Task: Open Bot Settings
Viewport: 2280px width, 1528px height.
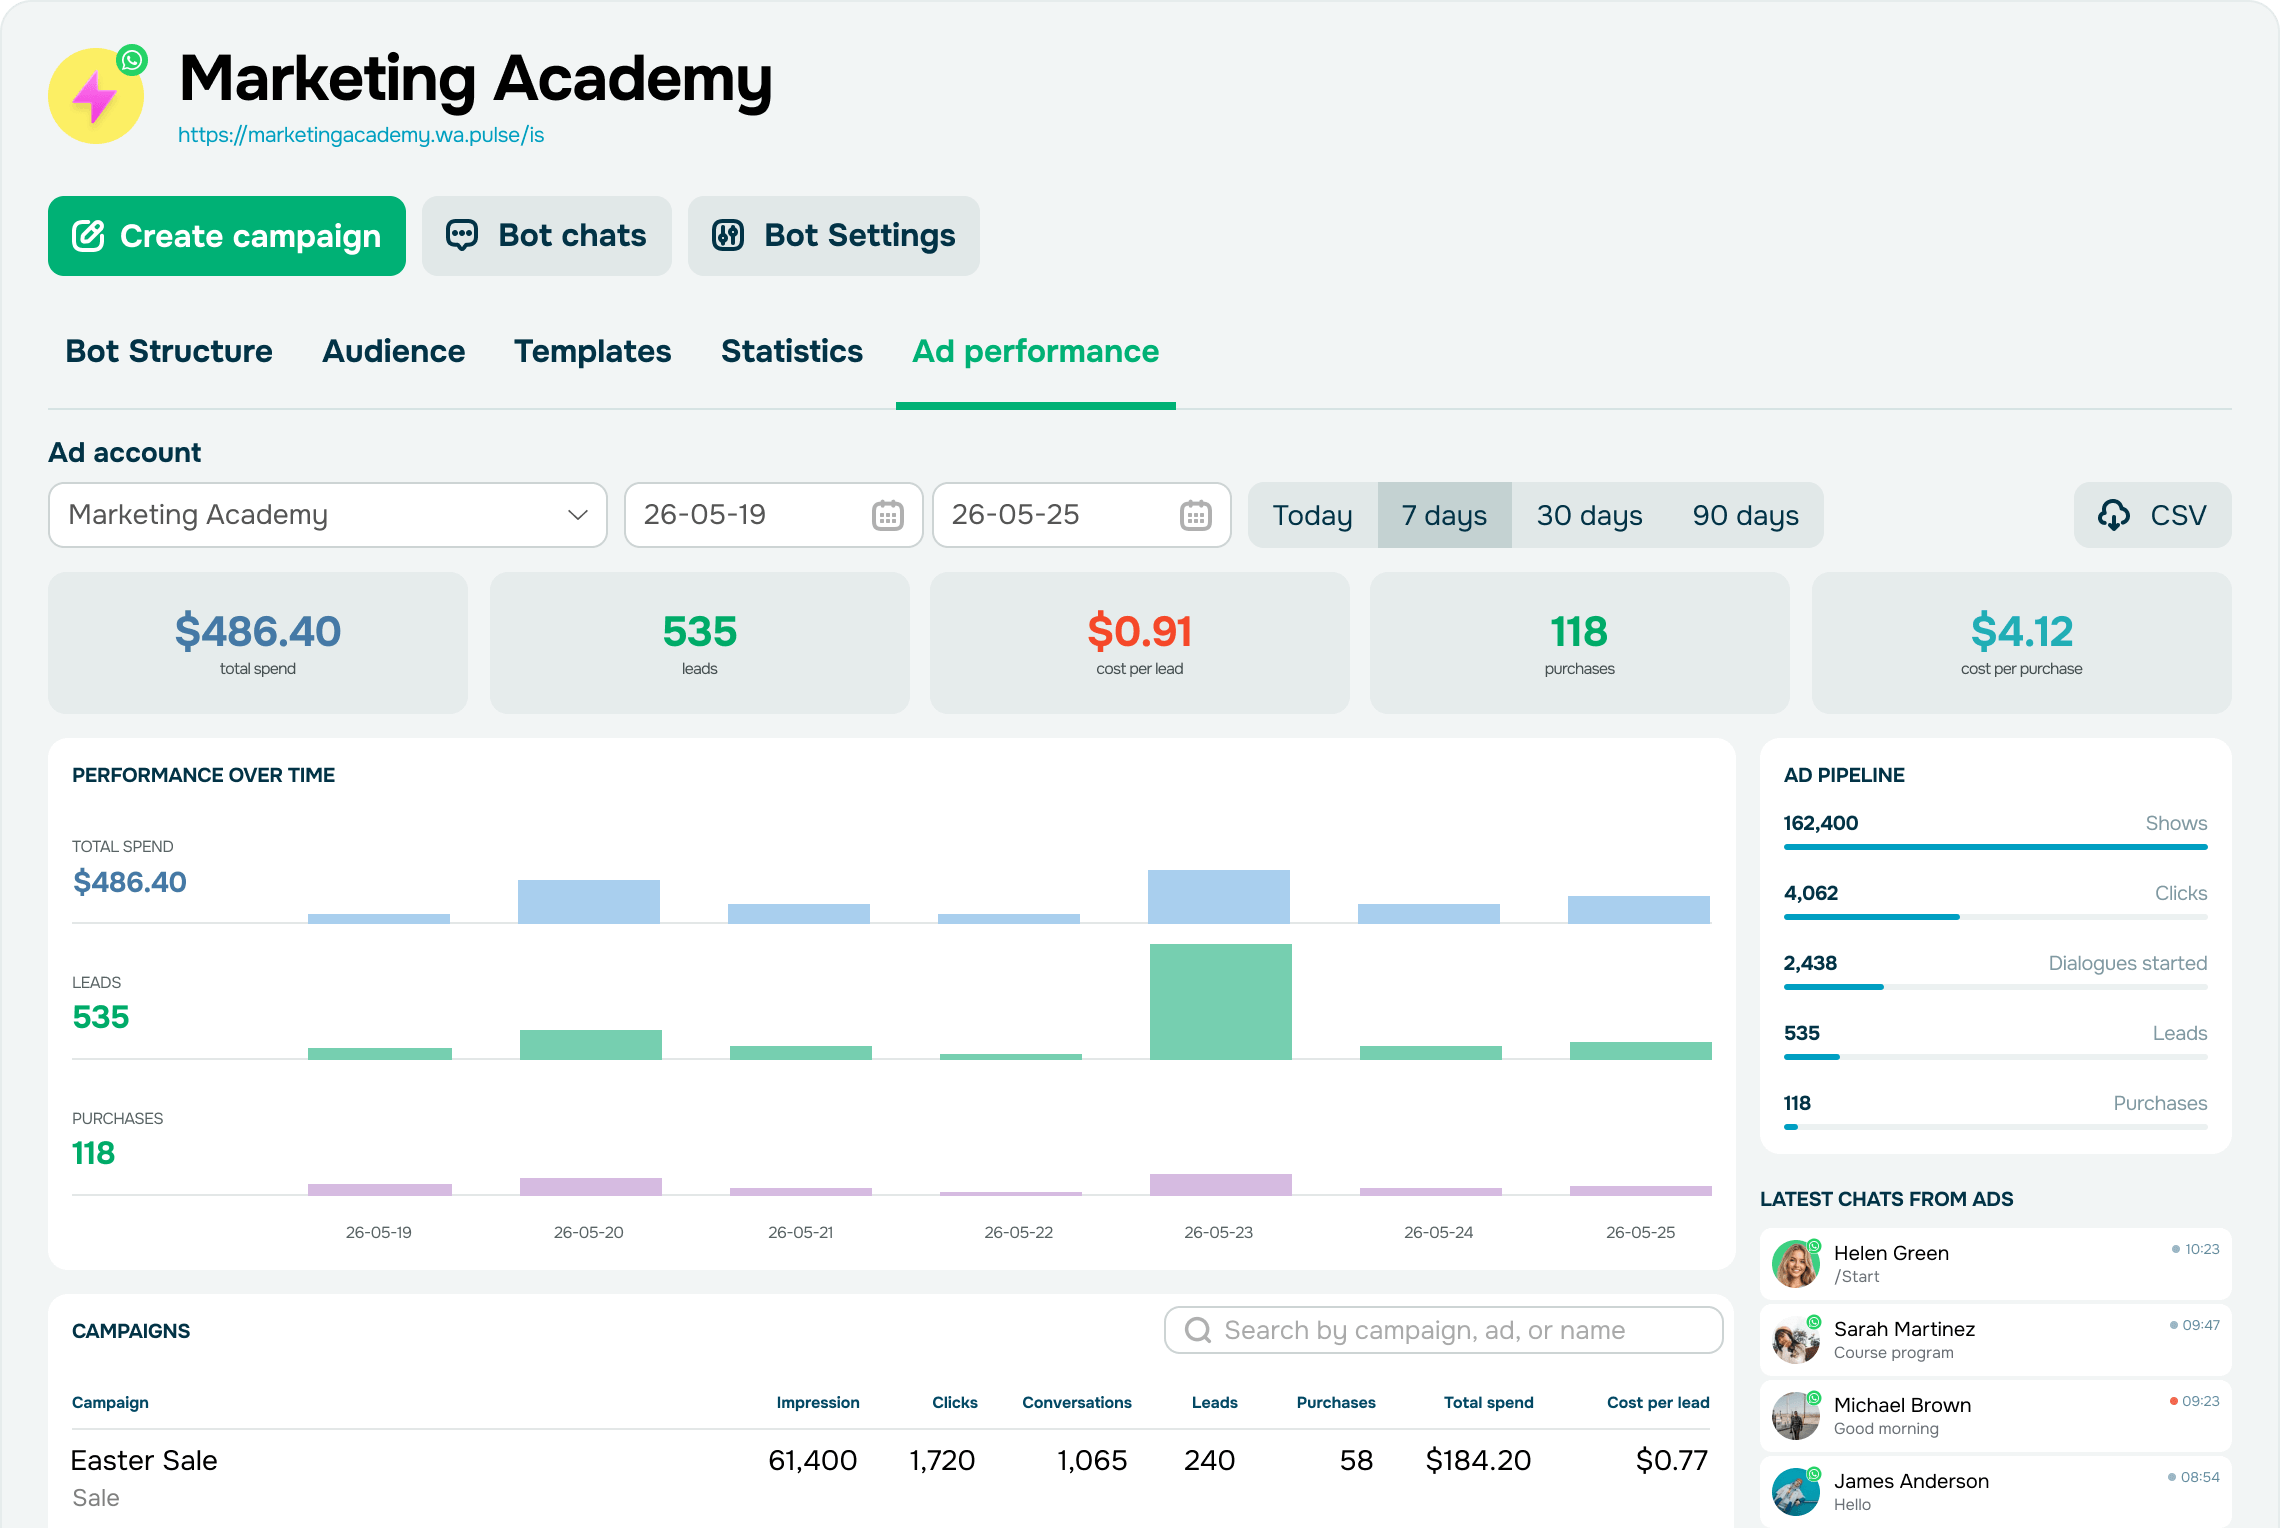Action: pyautogui.click(x=834, y=236)
